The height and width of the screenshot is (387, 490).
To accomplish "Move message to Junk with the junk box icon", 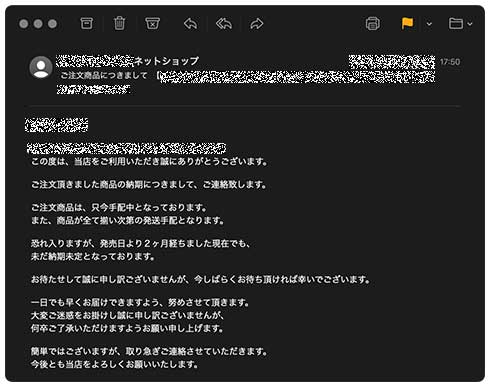I will tap(152, 24).
